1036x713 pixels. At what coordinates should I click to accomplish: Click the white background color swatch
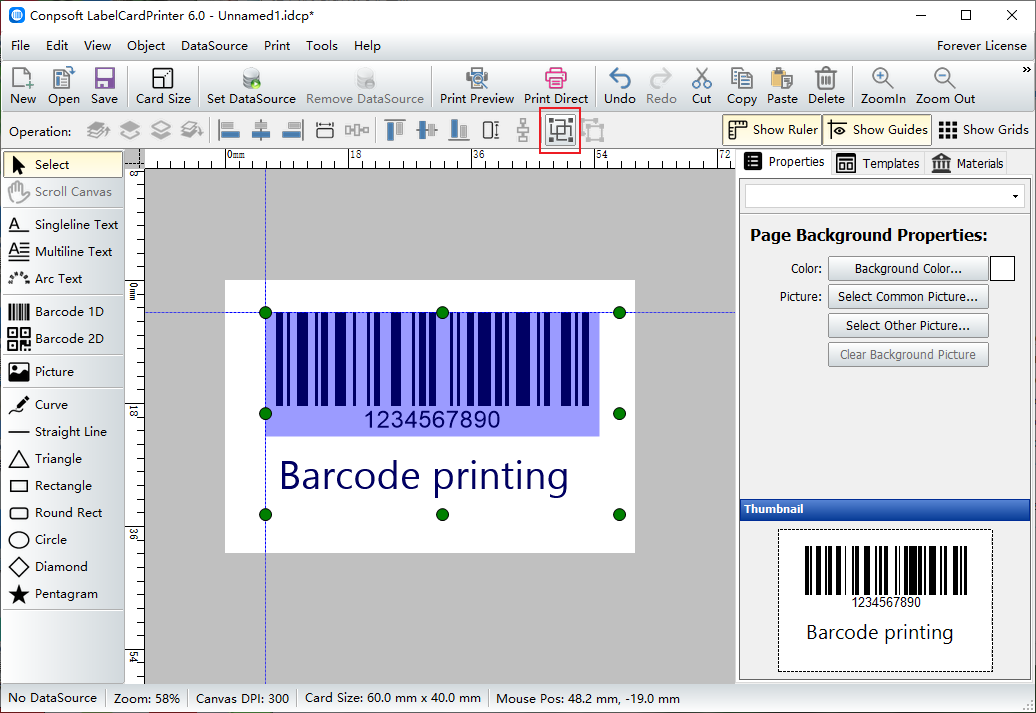click(1002, 269)
